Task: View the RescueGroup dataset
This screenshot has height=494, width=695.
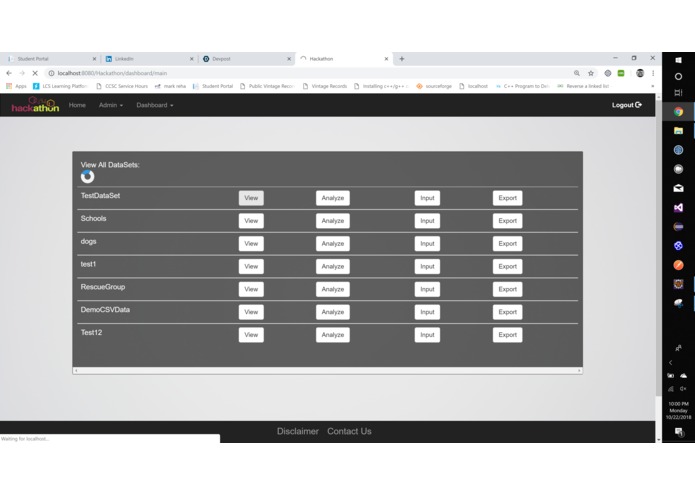Action: pos(251,289)
